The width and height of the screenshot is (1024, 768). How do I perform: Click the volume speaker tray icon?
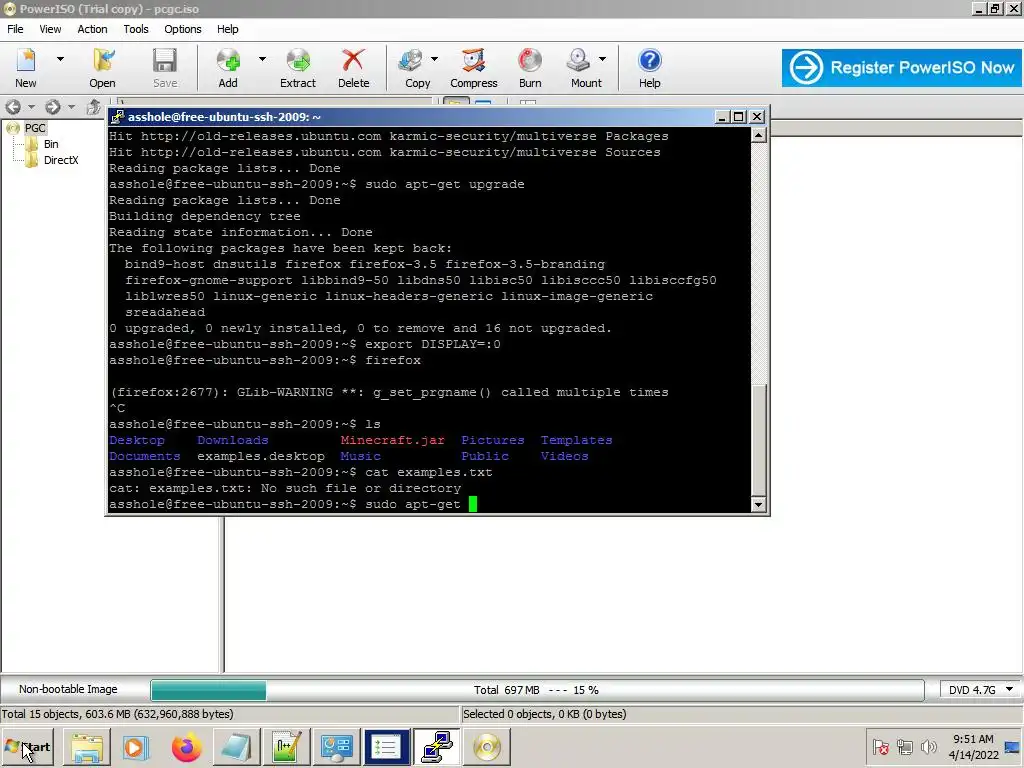point(928,747)
